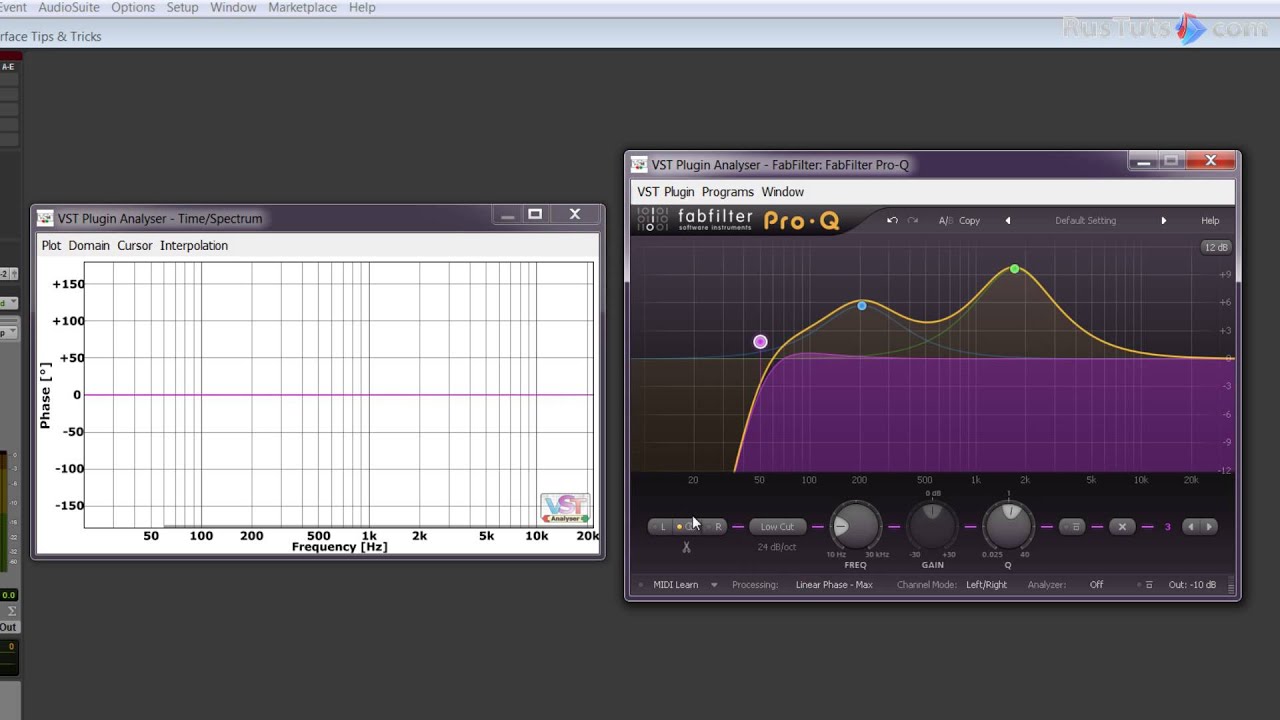1280x720 pixels.
Task: Select the pink low cut band dot
Action: click(760, 342)
